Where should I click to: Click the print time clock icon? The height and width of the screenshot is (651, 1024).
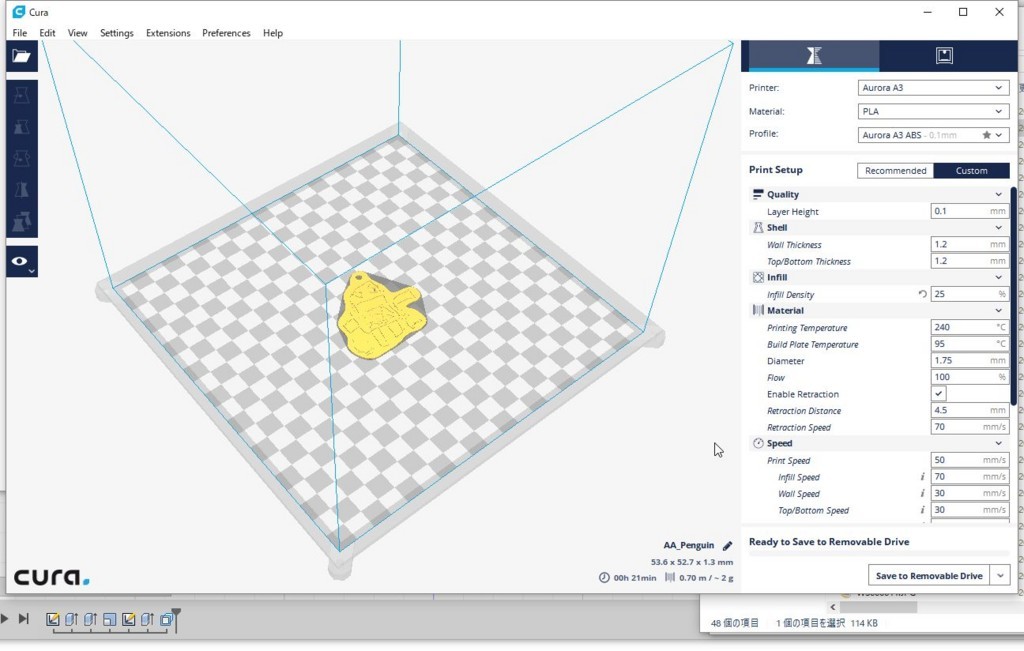[x=604, y=578]
